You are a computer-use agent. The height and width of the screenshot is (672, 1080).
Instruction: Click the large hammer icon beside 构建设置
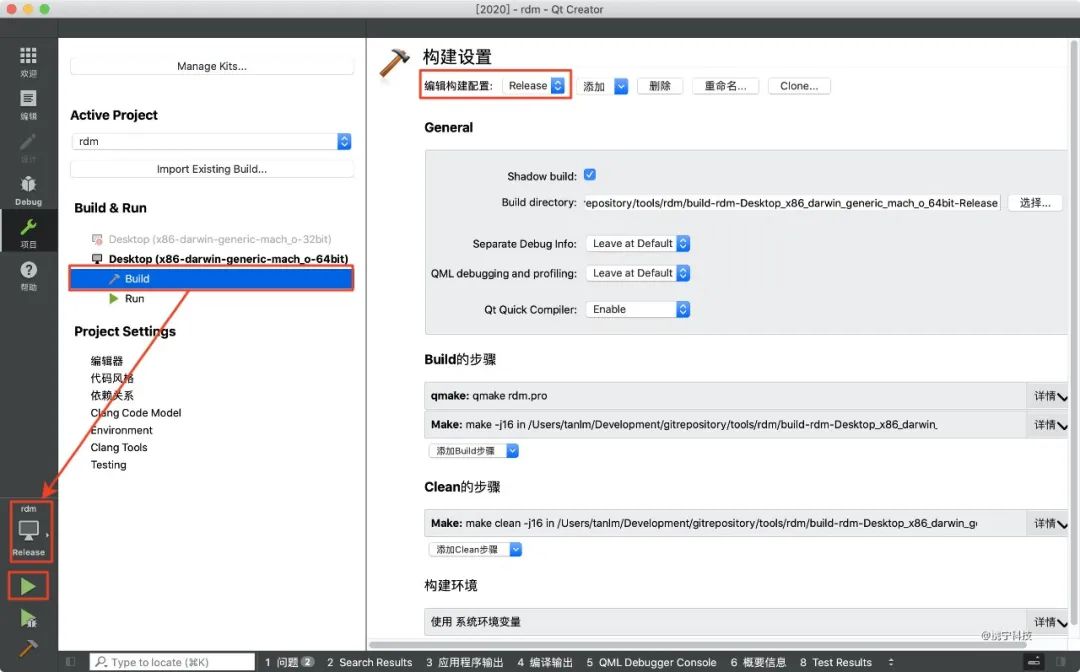coord(395,63)
